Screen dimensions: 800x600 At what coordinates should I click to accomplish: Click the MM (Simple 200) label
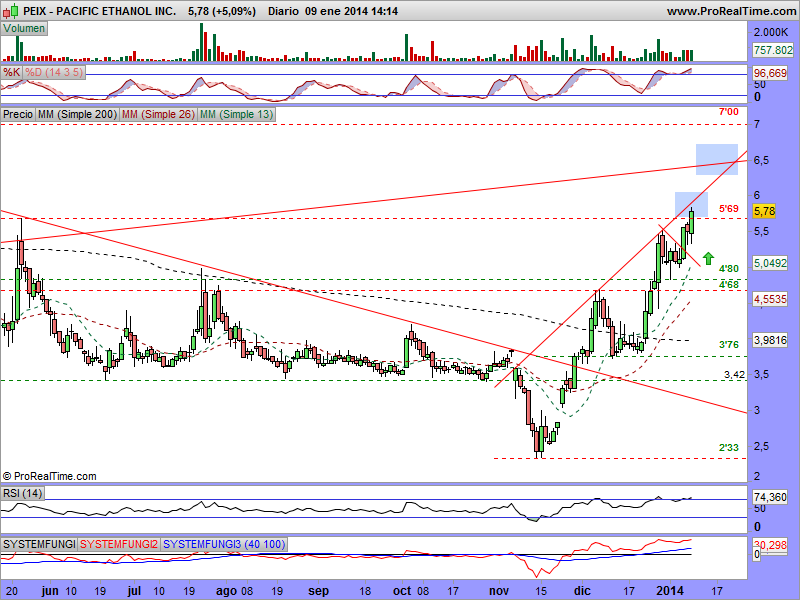[77, 114]
